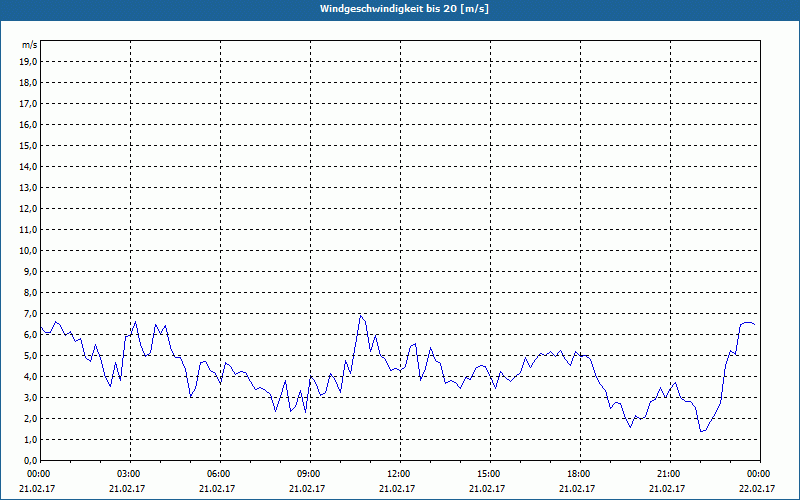This screenshot has height=500, width=800.
Task: Select the 11,0 y-axis label
Action: (28, 230)
